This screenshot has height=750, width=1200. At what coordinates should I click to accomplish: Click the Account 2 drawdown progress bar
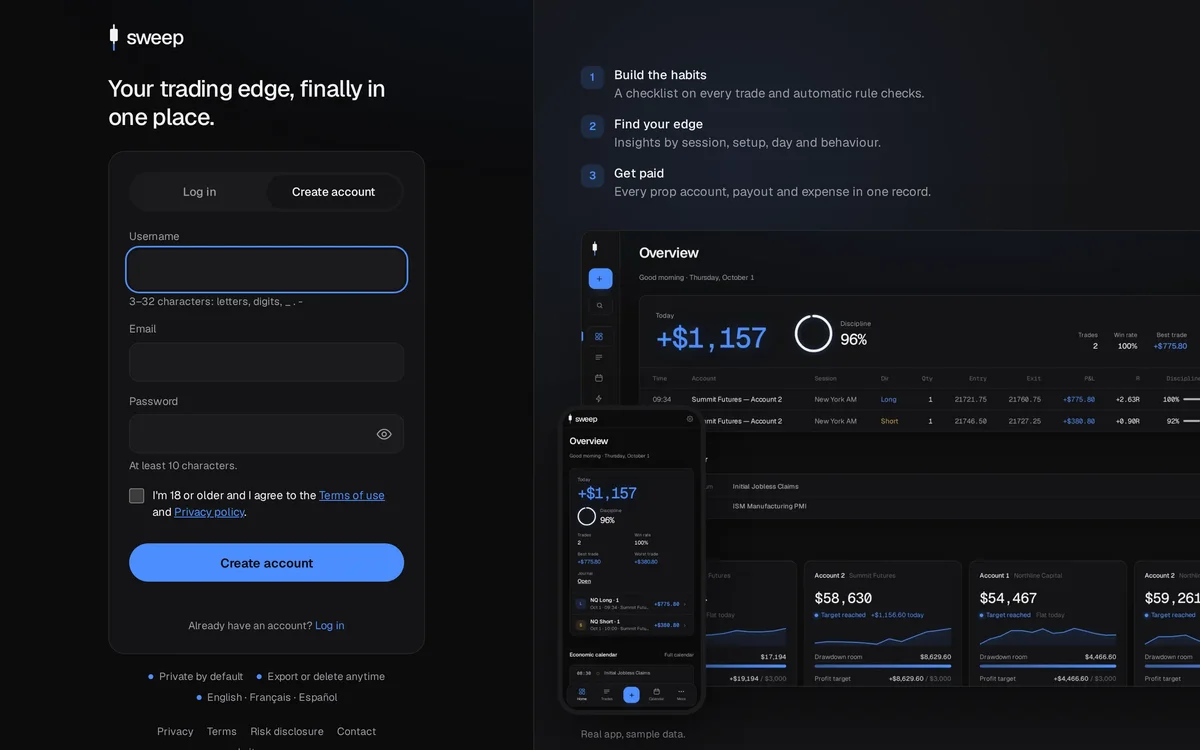882,666
